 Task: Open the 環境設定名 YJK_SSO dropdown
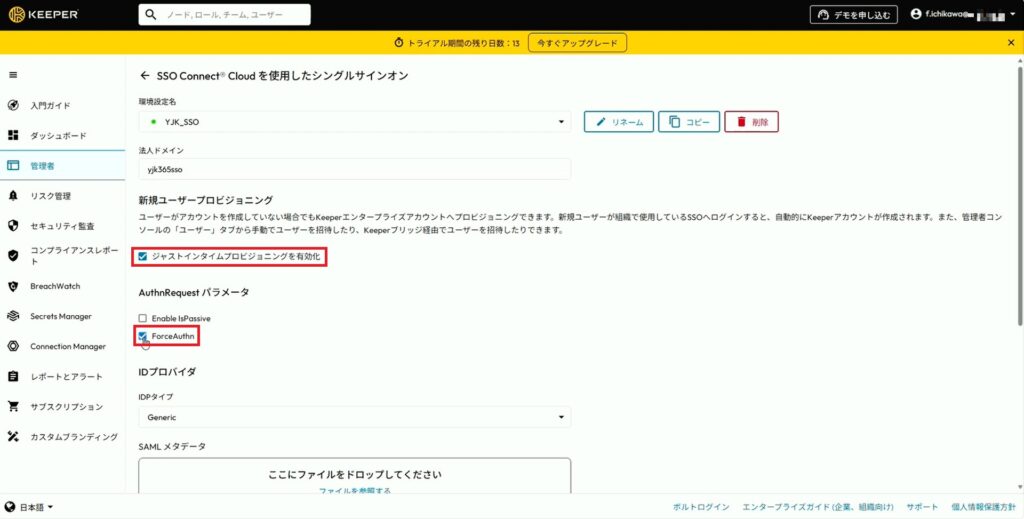tap(355, 121)
